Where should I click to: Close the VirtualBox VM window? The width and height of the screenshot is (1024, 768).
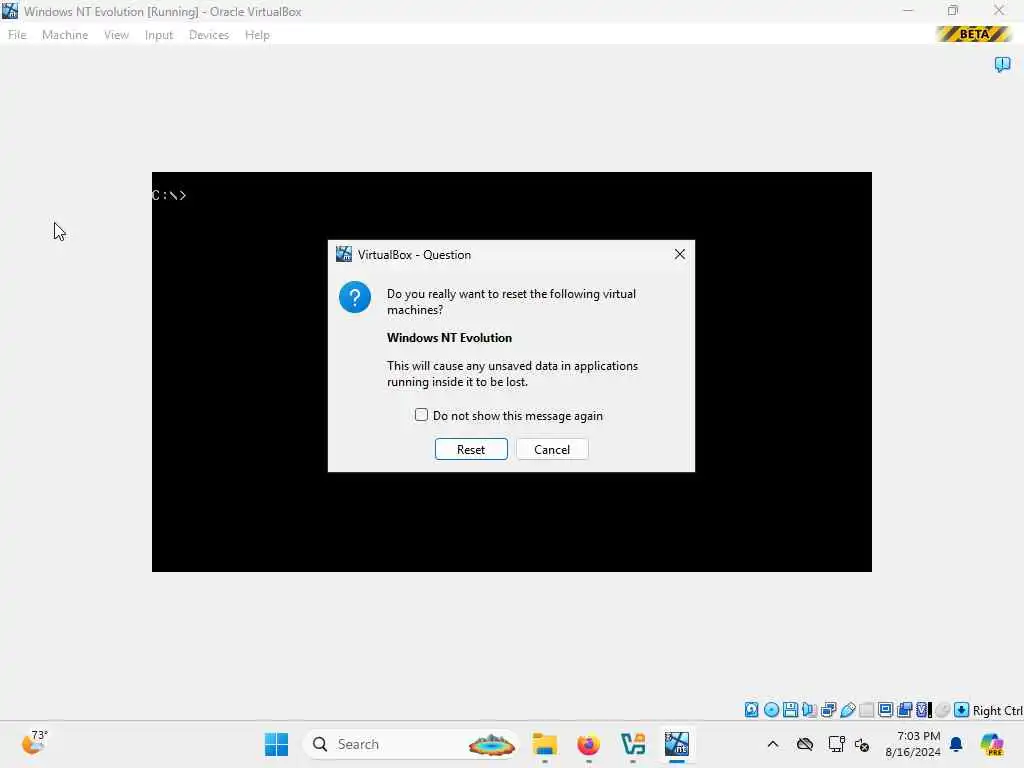(999, 10)
